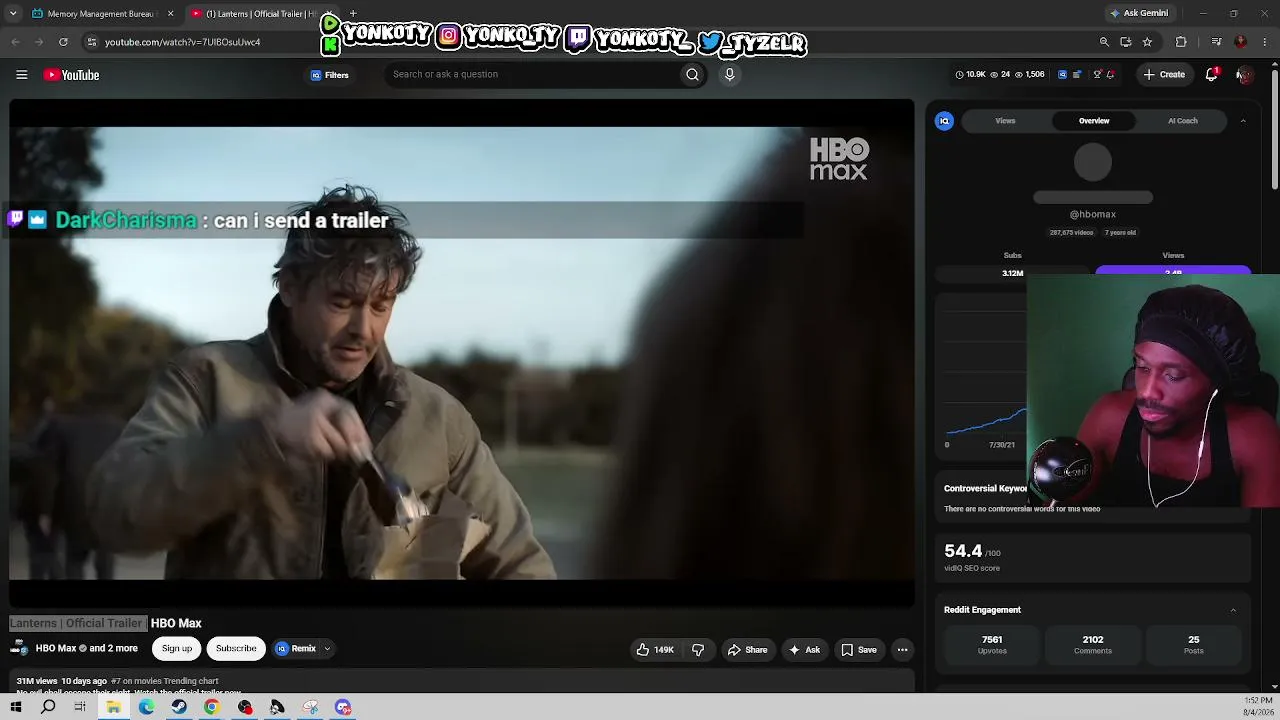Open Steam from the taskbar
Screen dimensions: 1280x720
[x=179, y=707]
